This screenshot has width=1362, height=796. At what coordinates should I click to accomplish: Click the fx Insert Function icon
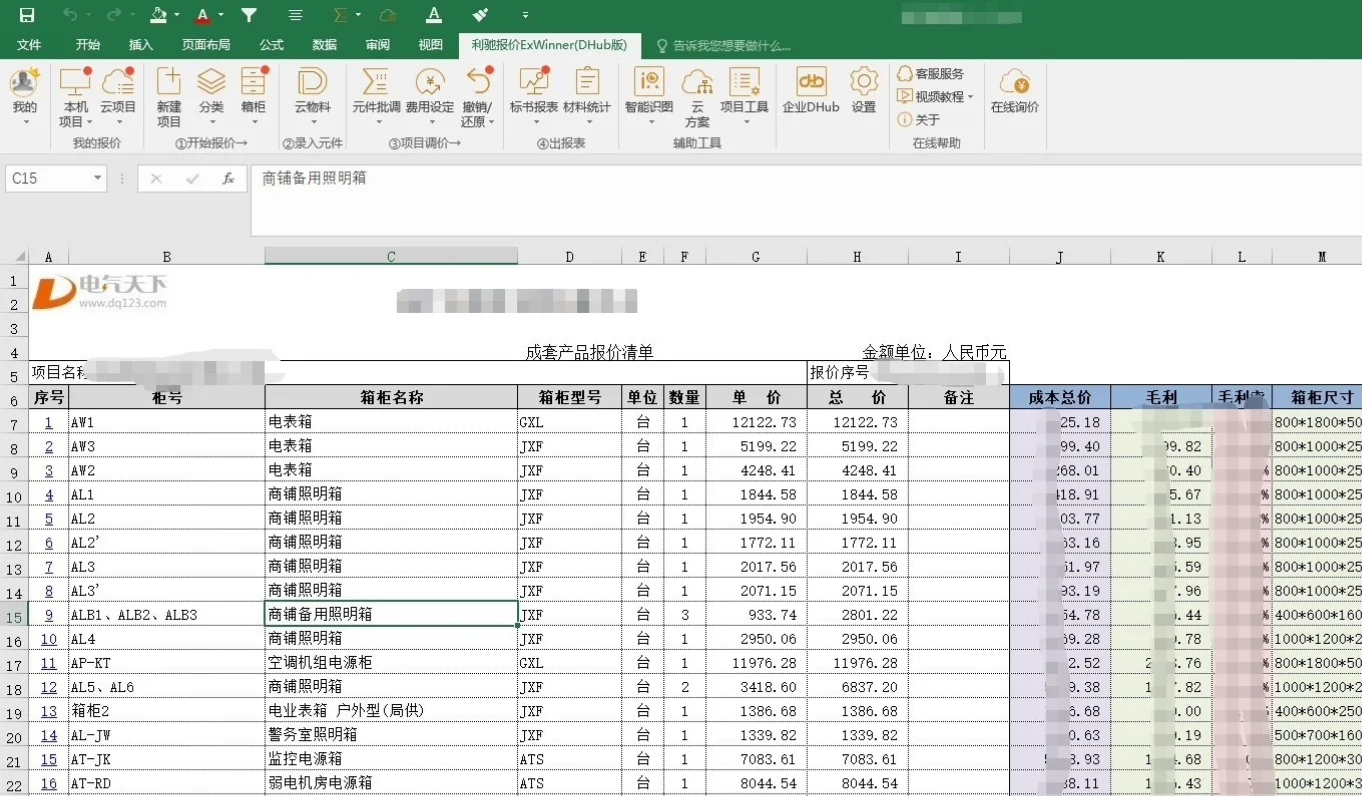(229, 179)
